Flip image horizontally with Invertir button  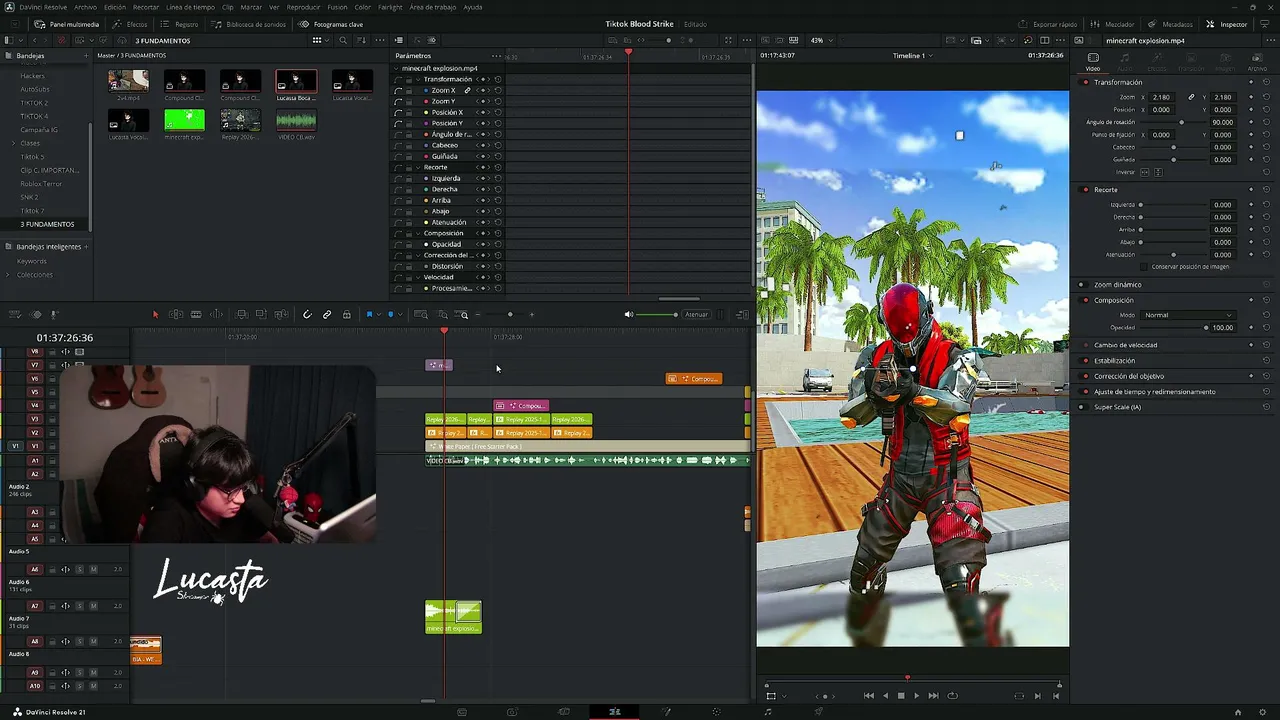coord(1146,172)
